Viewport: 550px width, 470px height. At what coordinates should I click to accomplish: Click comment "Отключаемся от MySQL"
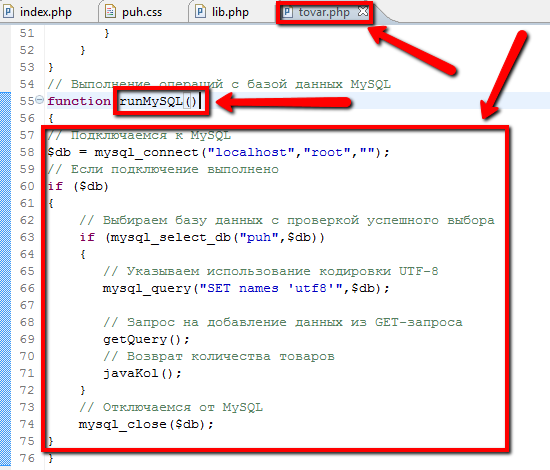pyautogui.click(x=171, y=407)
